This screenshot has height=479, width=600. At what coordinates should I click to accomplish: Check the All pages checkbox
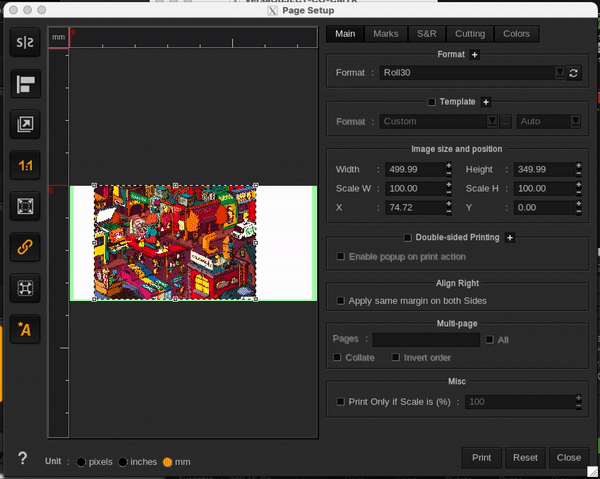coord(489,339)
